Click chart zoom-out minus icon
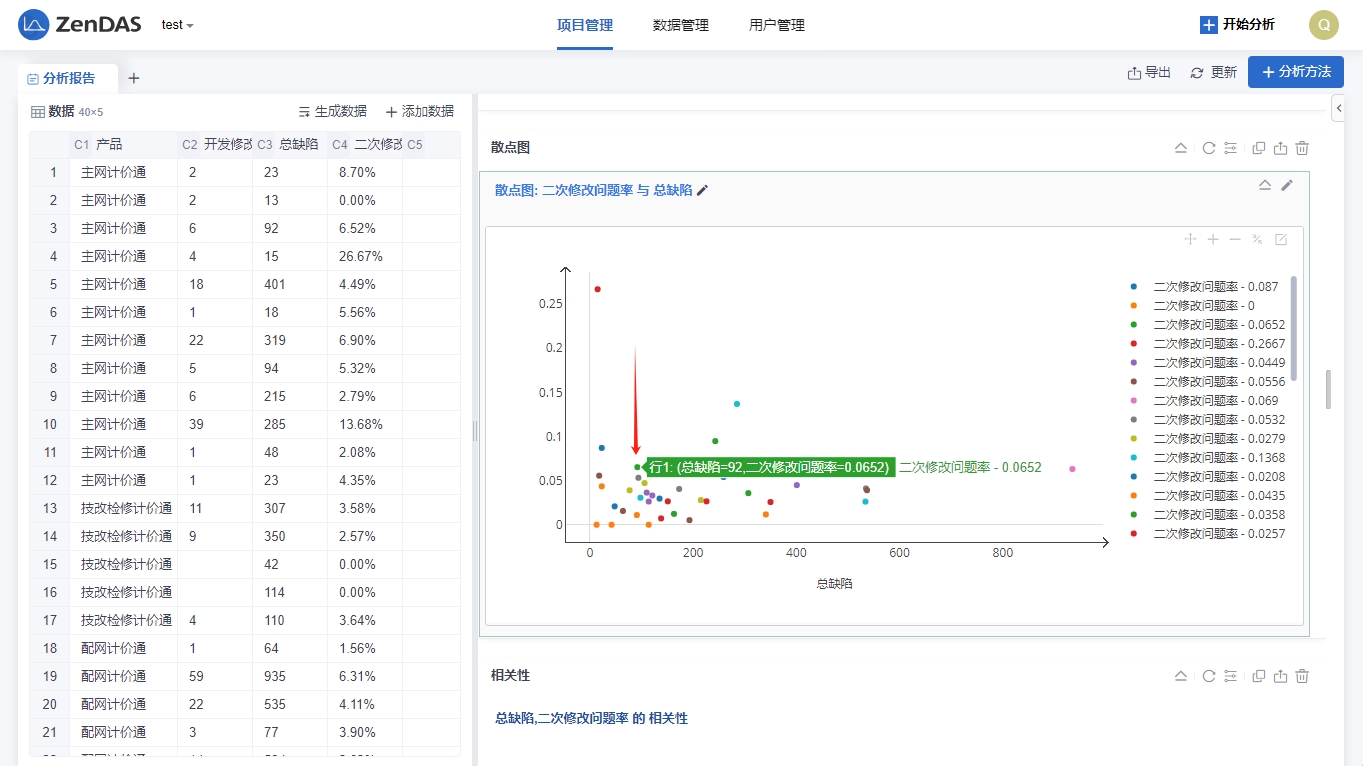 pos(1235,239)
